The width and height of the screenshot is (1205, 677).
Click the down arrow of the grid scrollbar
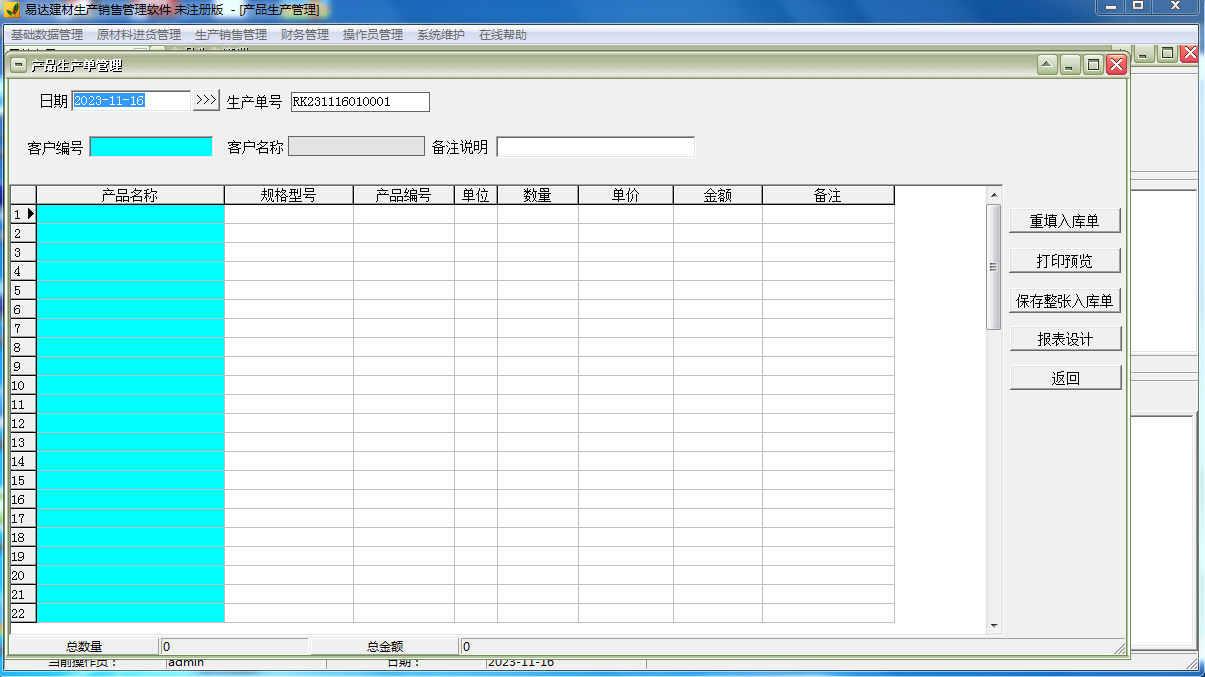[993, 624]
